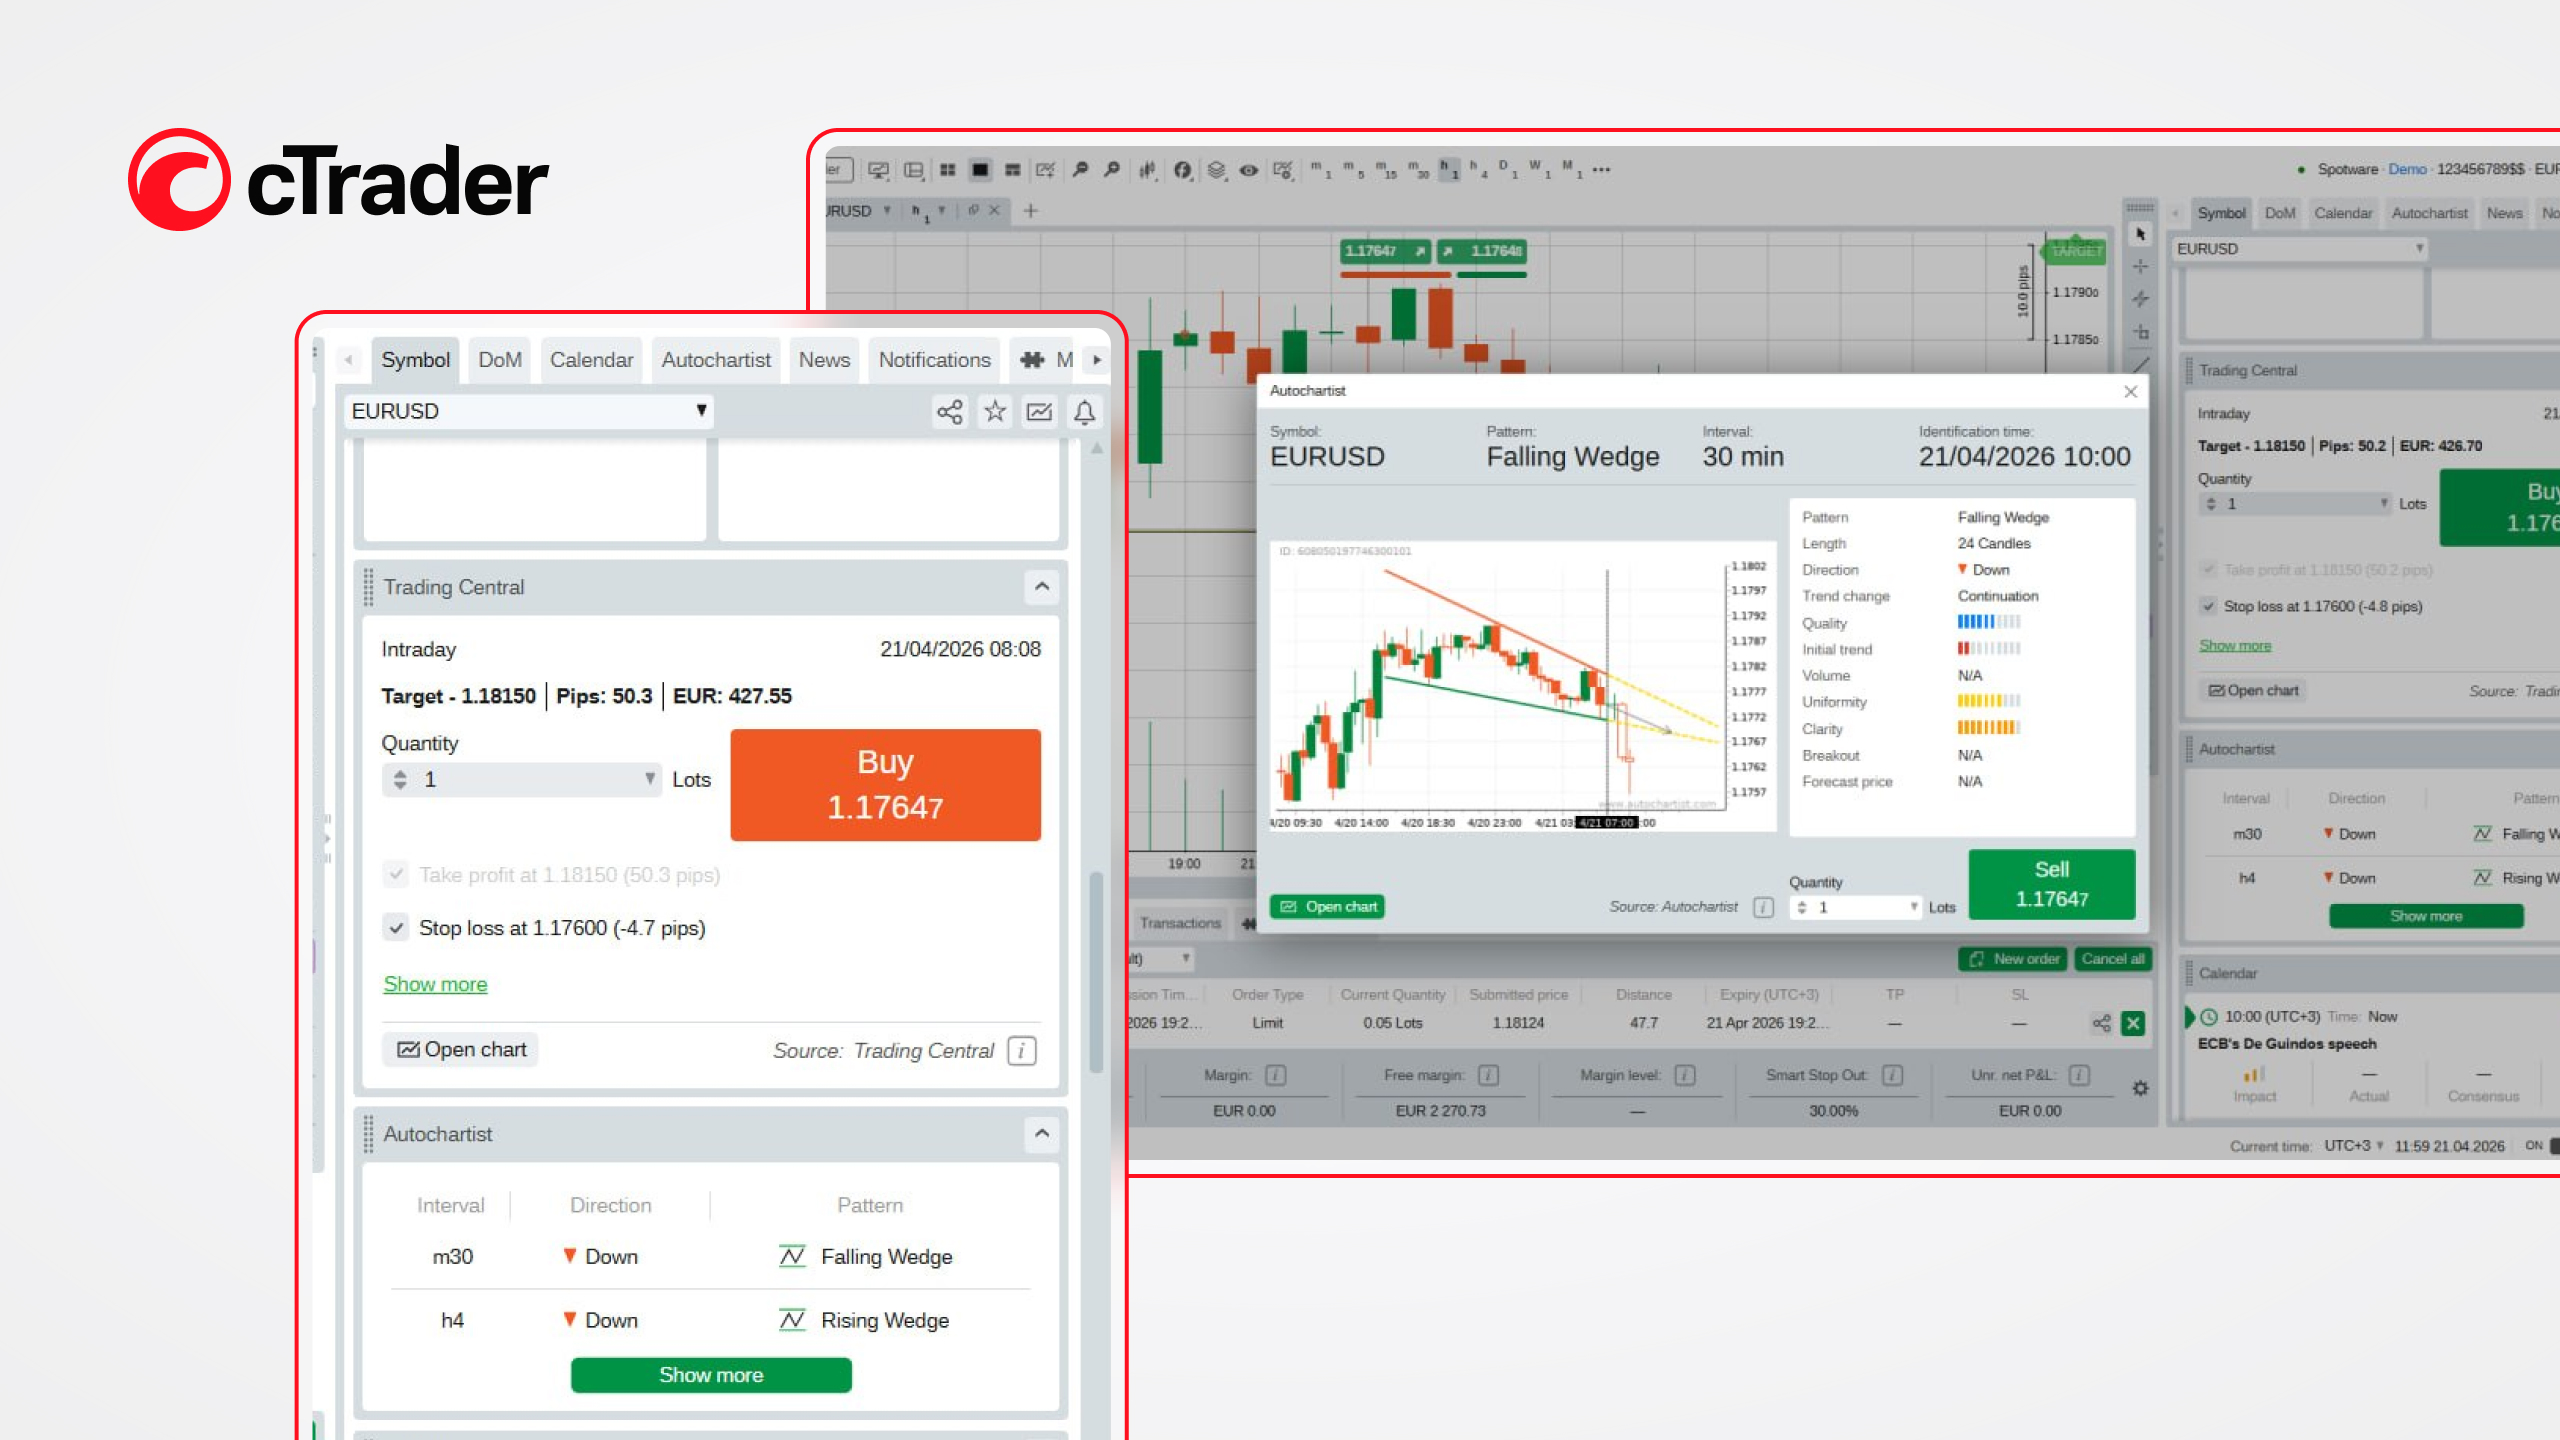Screen dimensions: 2560x1440
Task: Click the share icon in the pending order row
Action: [x=2101, y=1023]
